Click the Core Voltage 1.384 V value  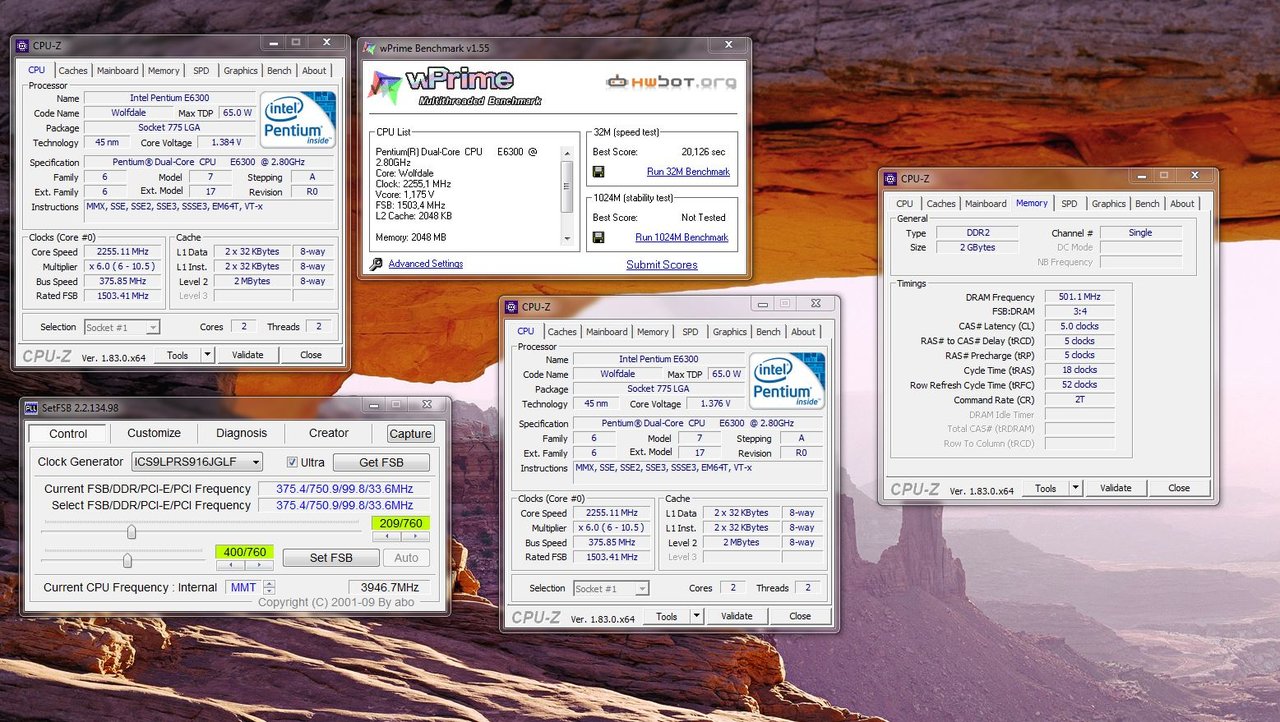227,143
